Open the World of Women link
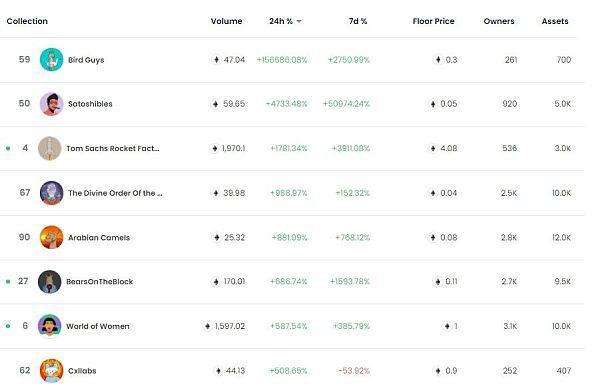Viewport: 600px width, 384px height. pyautogui.click(x=98, y=326)
